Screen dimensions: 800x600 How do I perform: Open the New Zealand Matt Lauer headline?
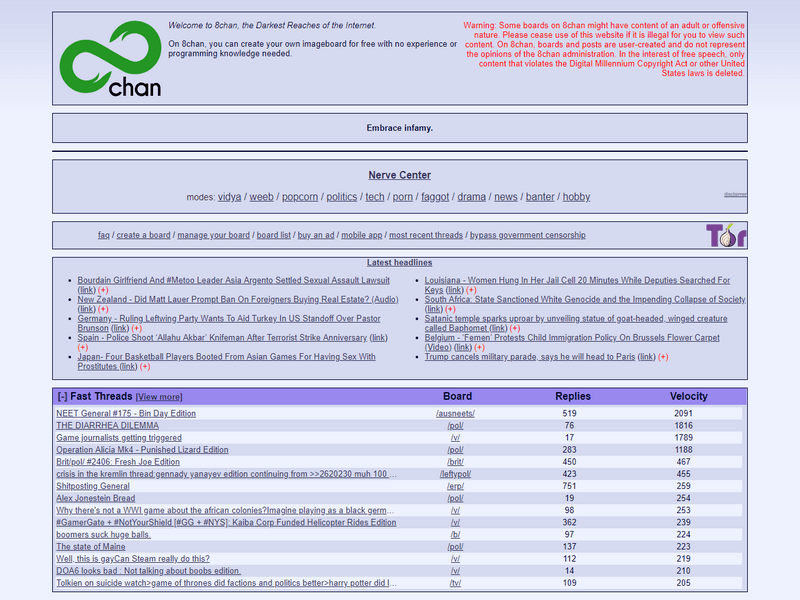[238, 299]
